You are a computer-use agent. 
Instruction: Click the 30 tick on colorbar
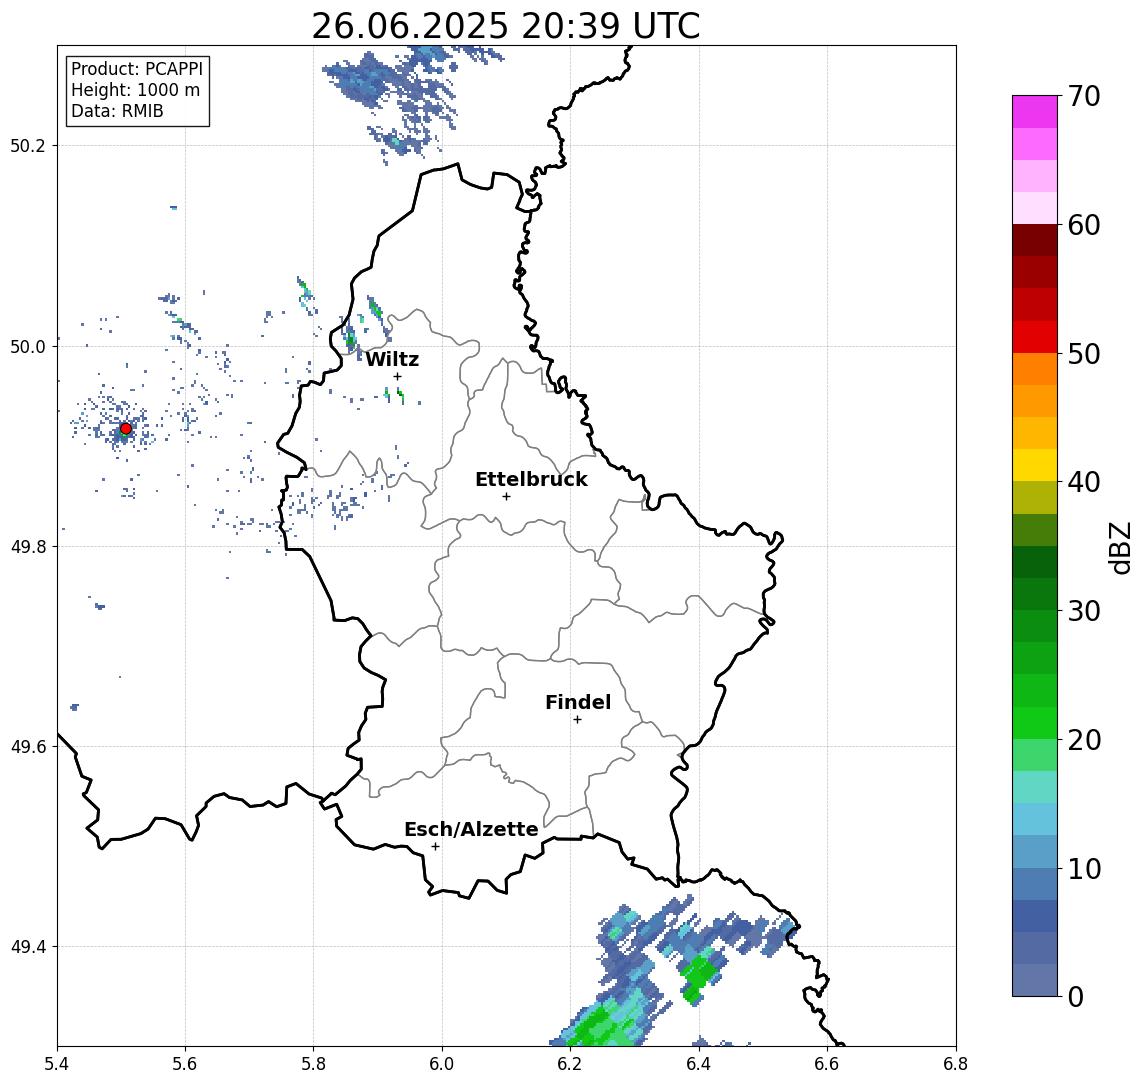pos(1084,611)
